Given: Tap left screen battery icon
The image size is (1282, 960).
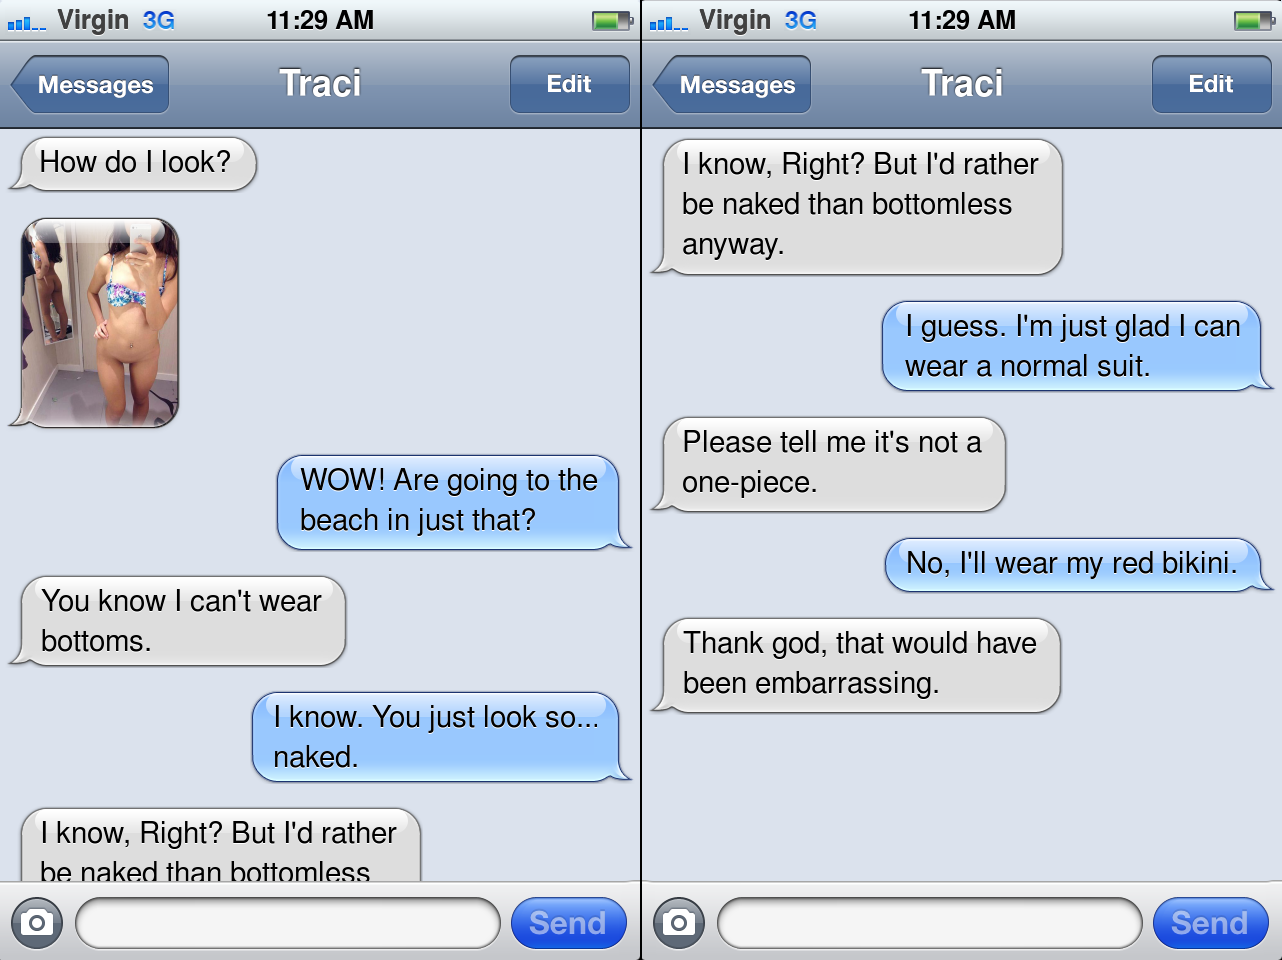Looking at the screenshot, I should 612,20.
